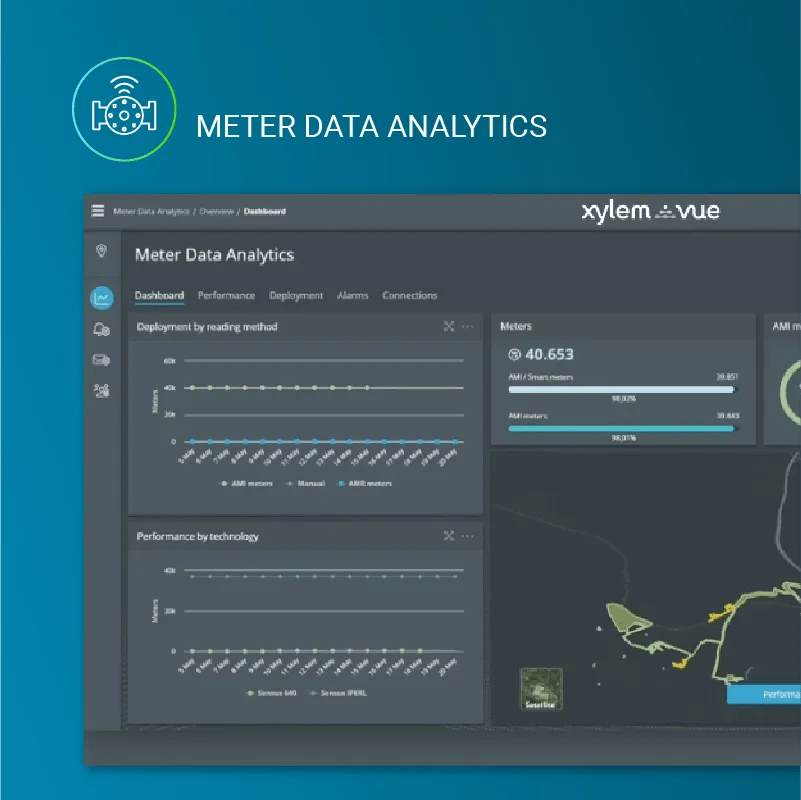This screenshot has height=800, width=801.
Task: Click AMI / Smart meters progress bar
Action: pyautogui.click(x=621, y=389)
